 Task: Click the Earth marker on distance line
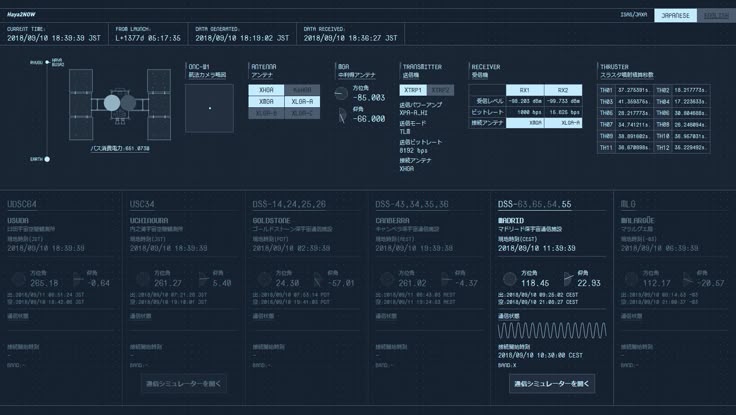(x=47, y=159)
